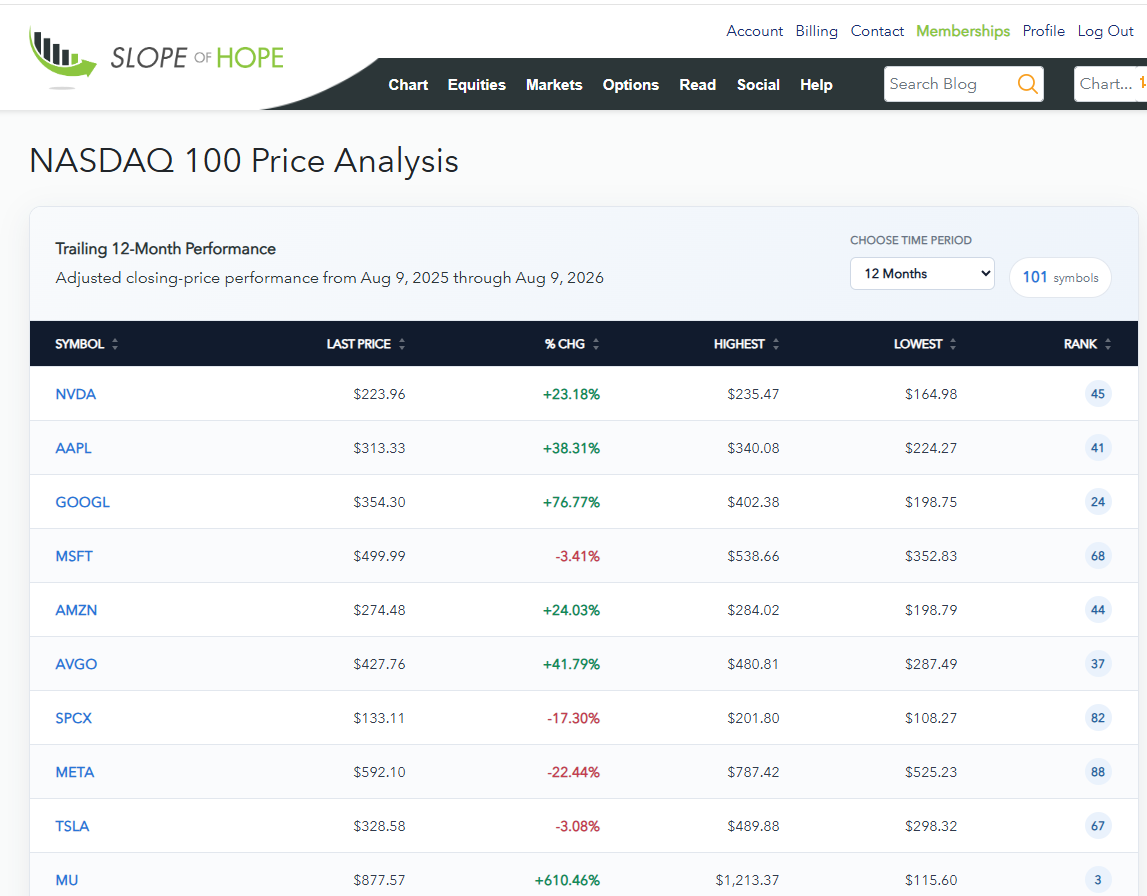The width and height of the screenshot is (1147, 896).
Task: Sort by SYMBOL column arrows
Action: pyautogui.click(x=115, y=344)
